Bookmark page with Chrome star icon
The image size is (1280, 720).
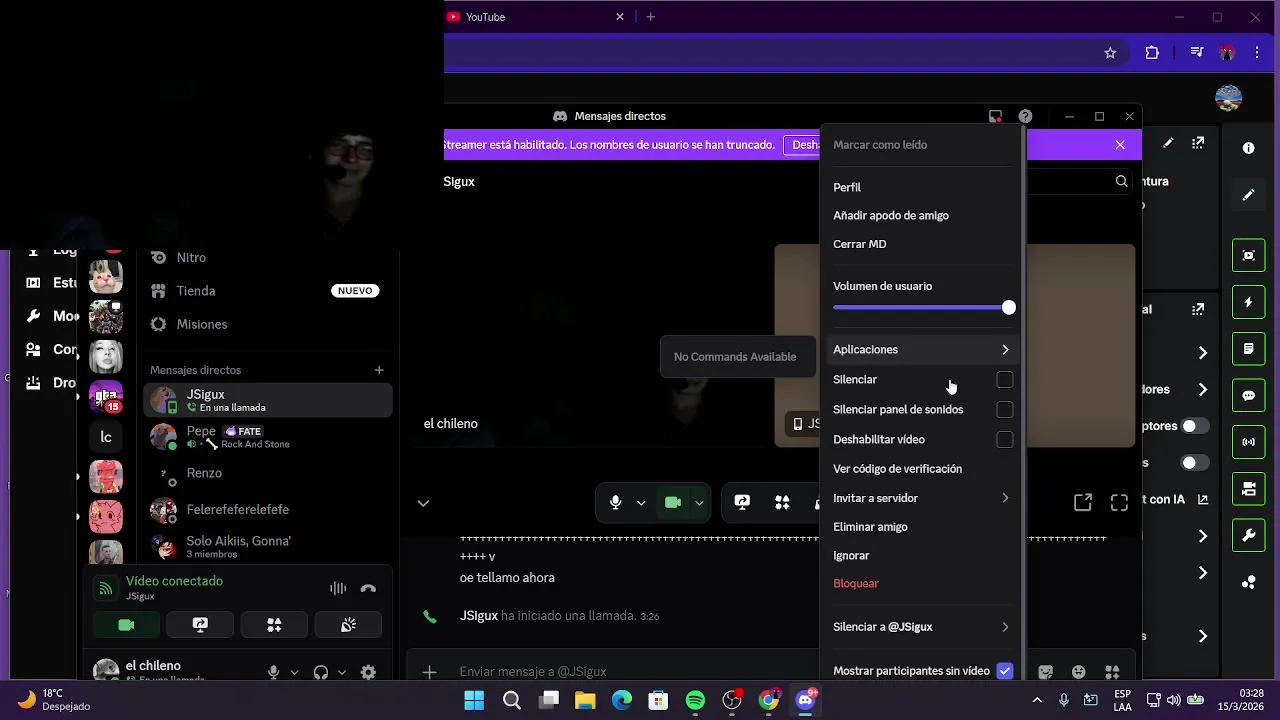click(1110, 53)
